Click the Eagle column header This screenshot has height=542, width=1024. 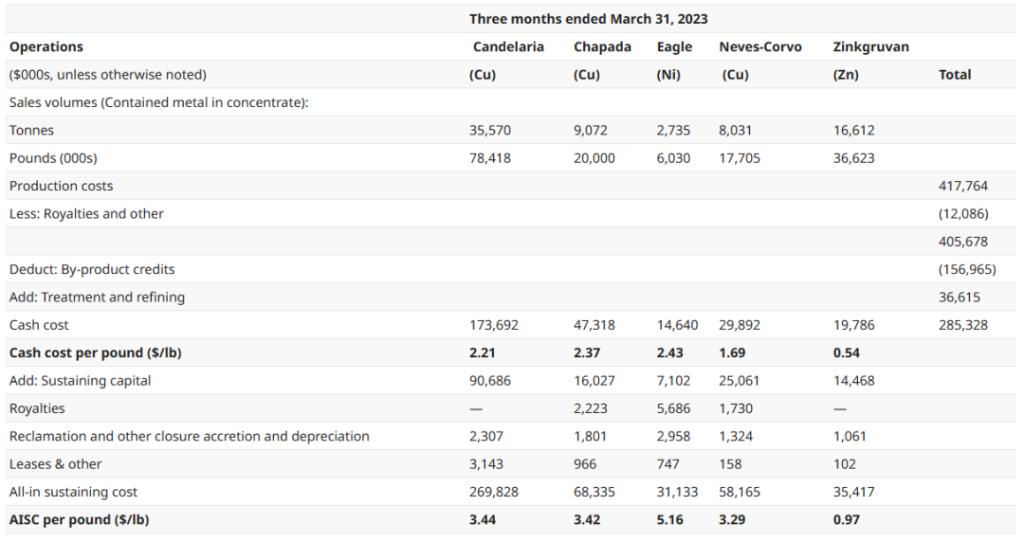coord(674,47)
